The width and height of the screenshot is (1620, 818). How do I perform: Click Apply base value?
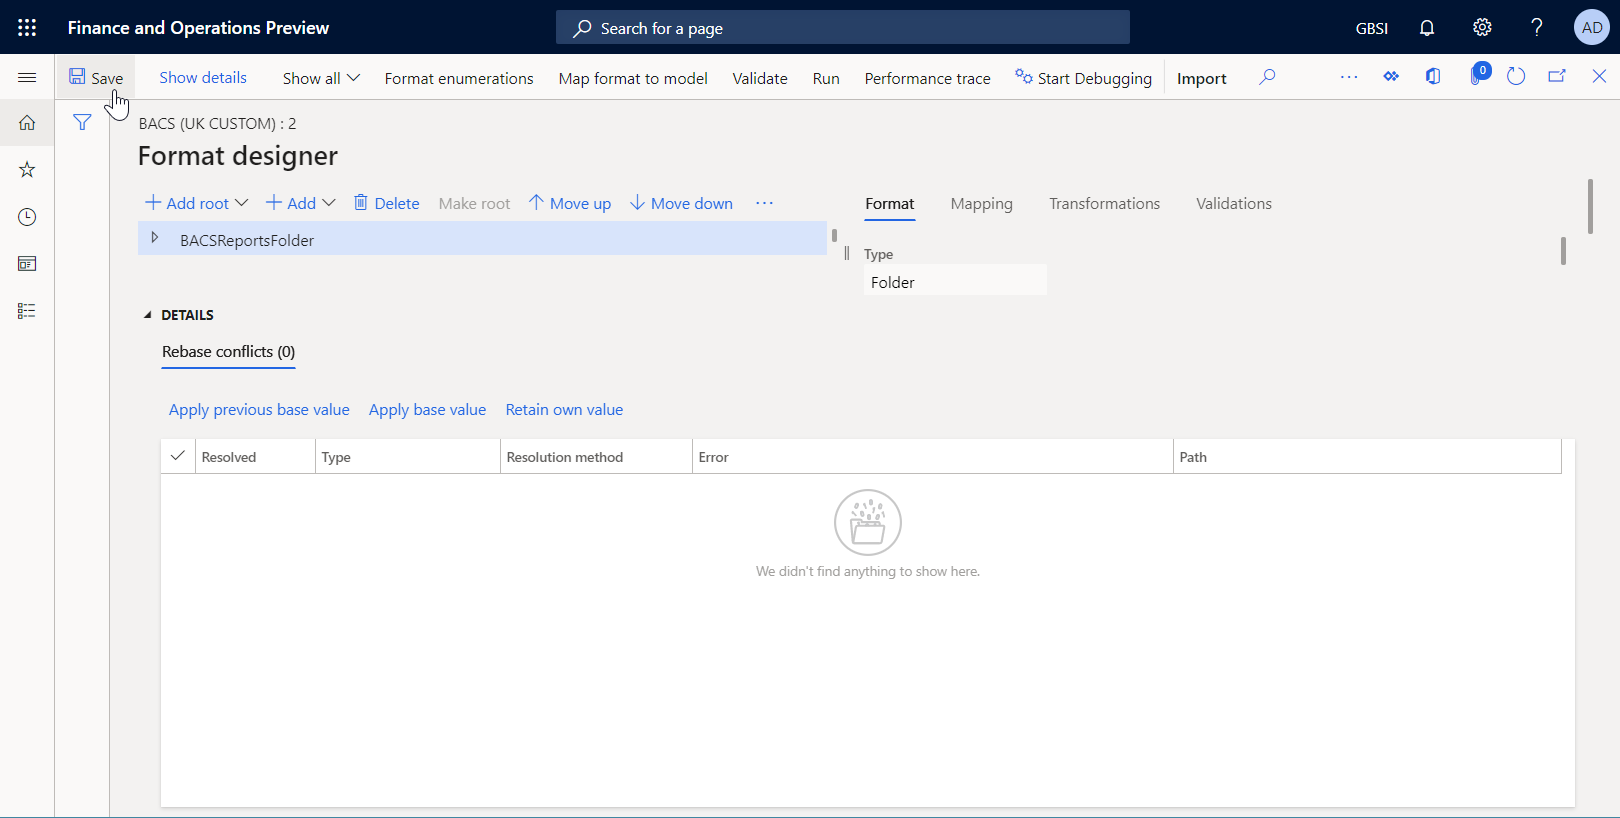[x=427, y=410]
